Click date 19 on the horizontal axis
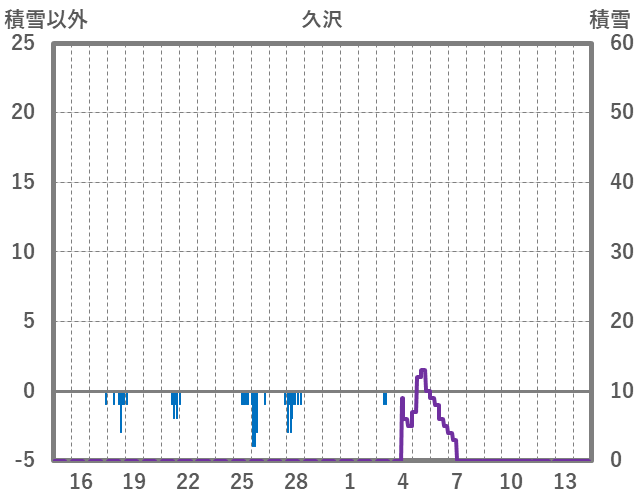 135,481
